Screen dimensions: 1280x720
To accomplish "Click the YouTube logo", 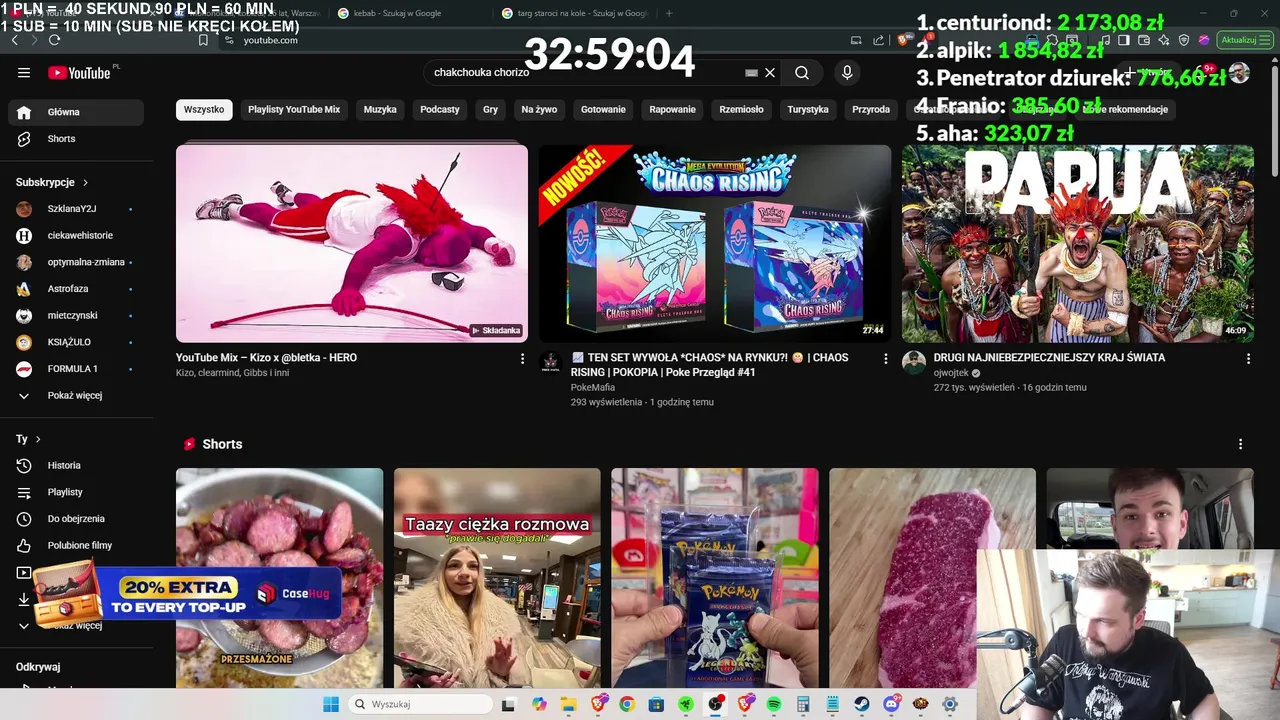I will tap(80, 73).
